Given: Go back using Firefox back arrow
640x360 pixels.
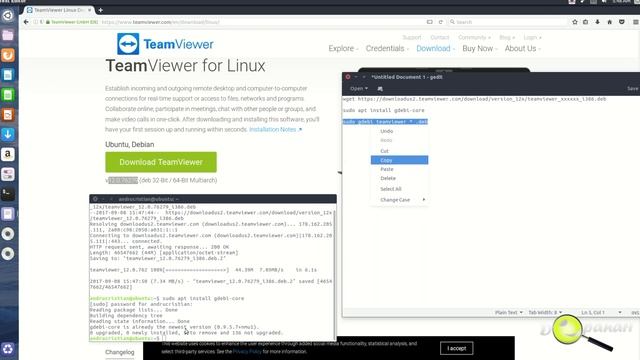Looking at the screenshot, I should tap(26, 22).
